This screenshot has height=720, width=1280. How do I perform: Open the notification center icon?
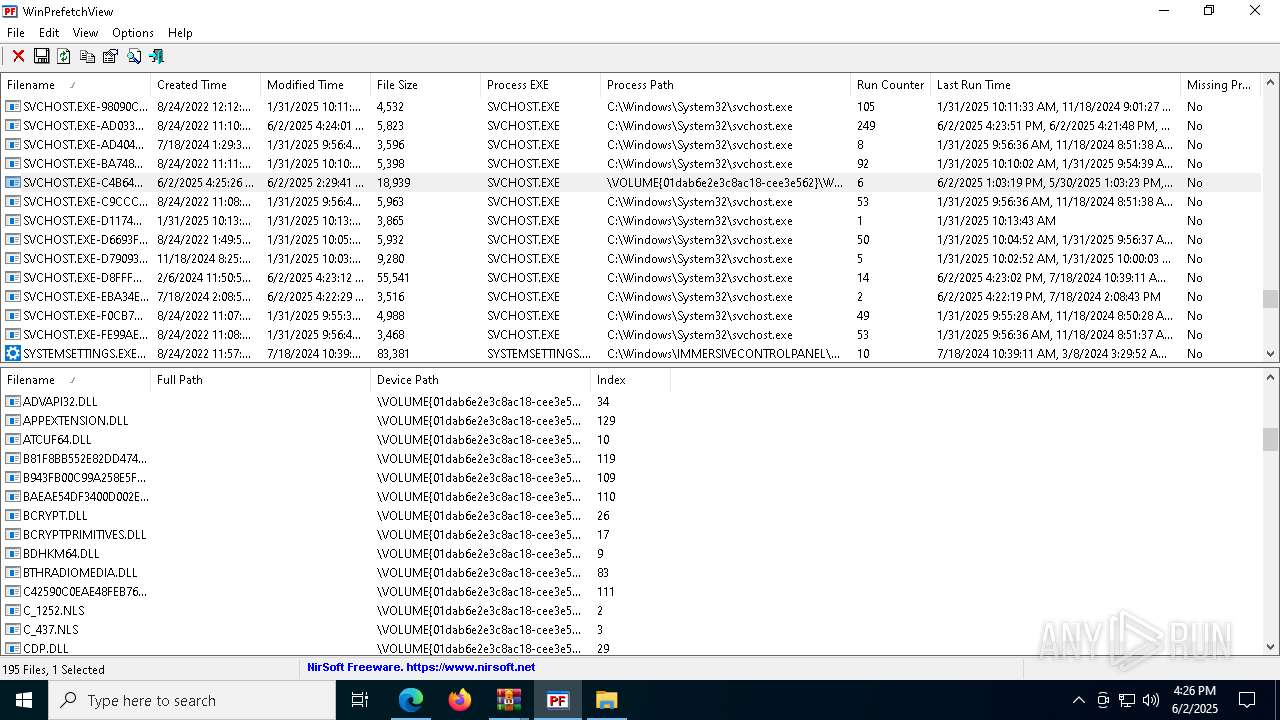tap(1247, 700)
